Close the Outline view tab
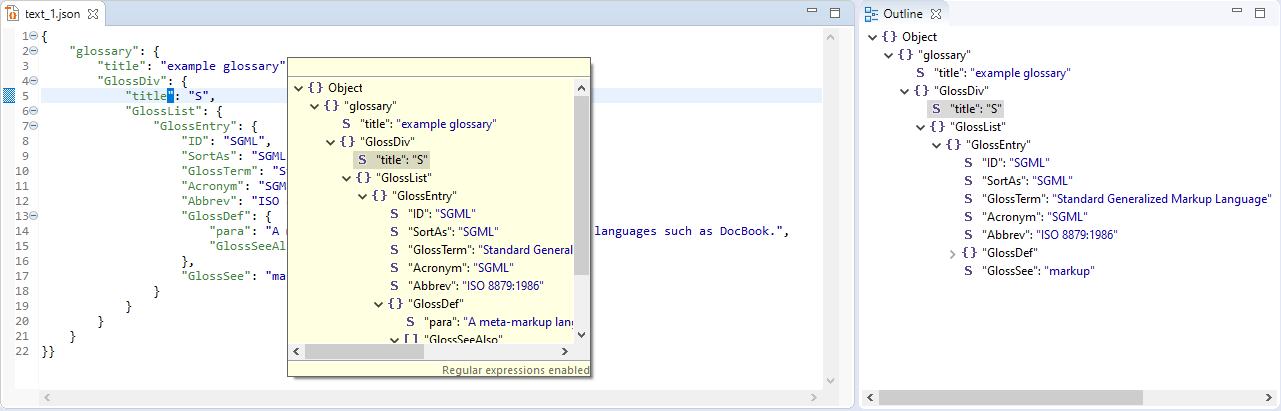Image resolution: width=1281 pixels, height=411 pixels. (x=936, y=14)
